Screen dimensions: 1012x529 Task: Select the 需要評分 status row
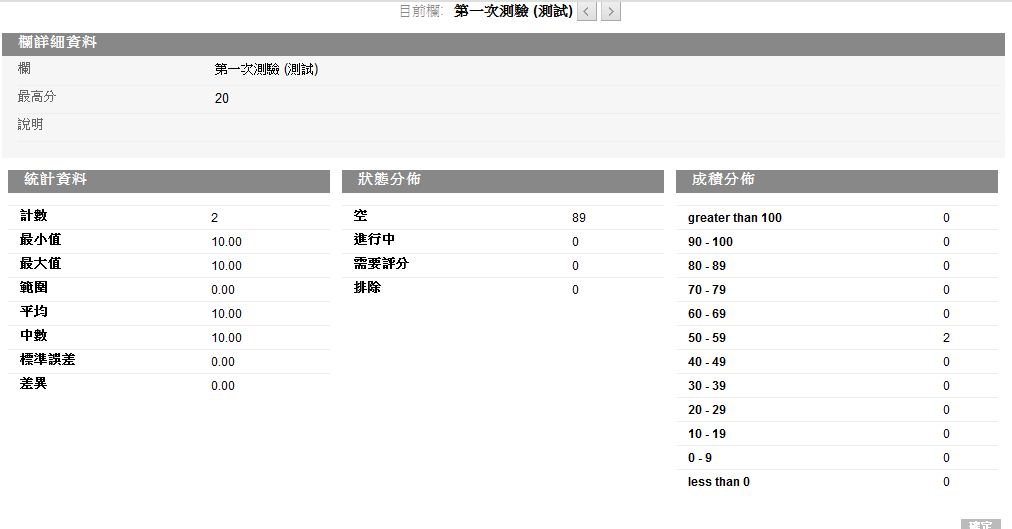pos(381,264)
